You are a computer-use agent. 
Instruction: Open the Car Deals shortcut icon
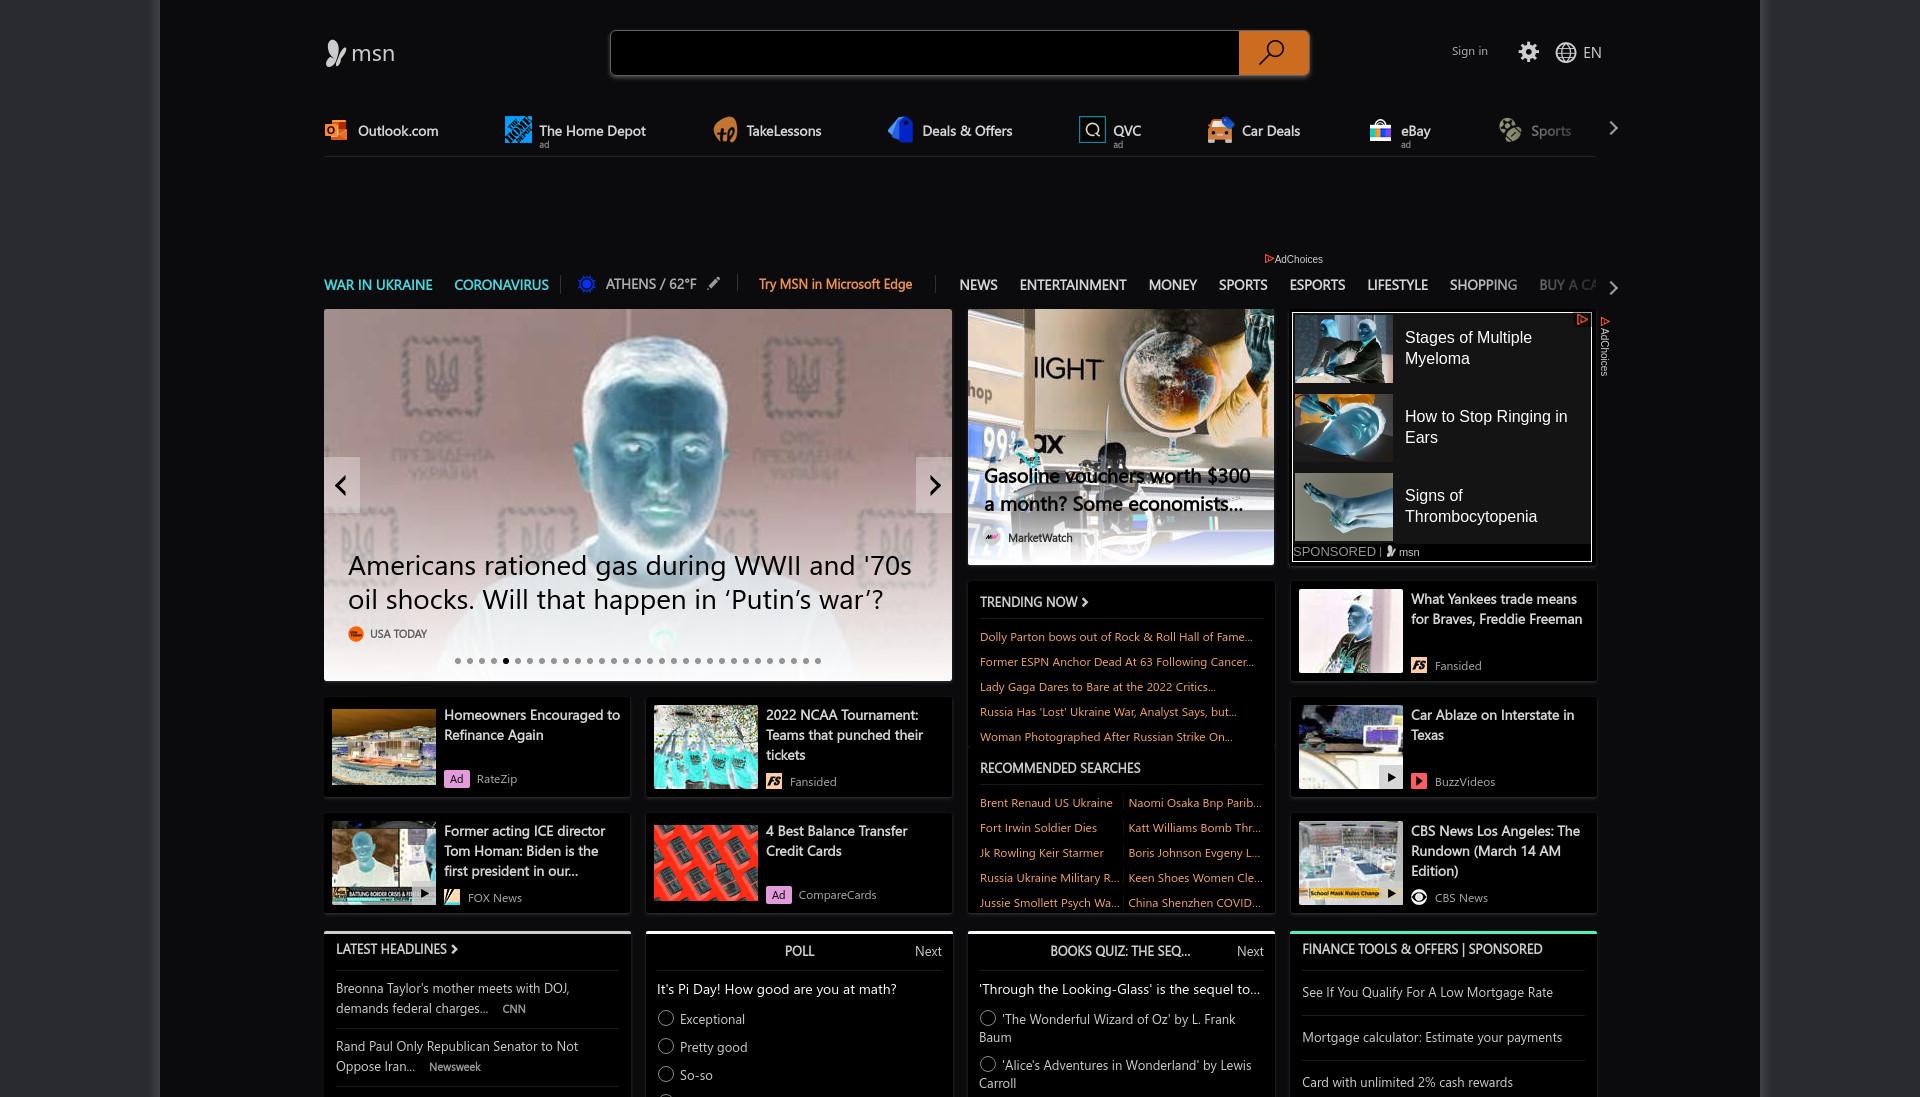coord(1220,130)
